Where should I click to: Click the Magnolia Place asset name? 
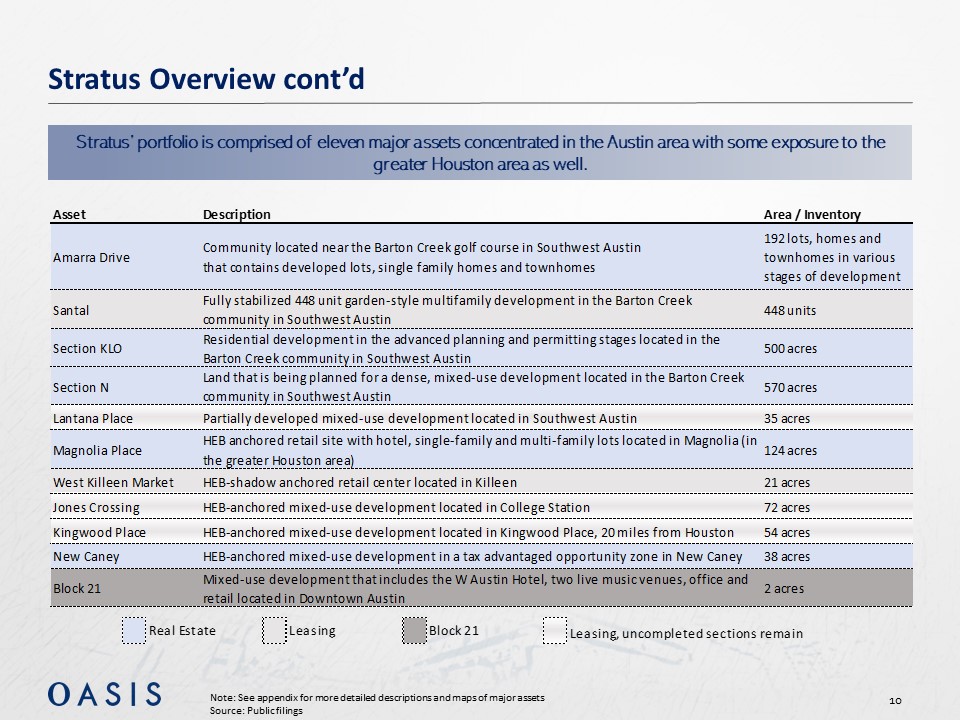tap(96, 450)
